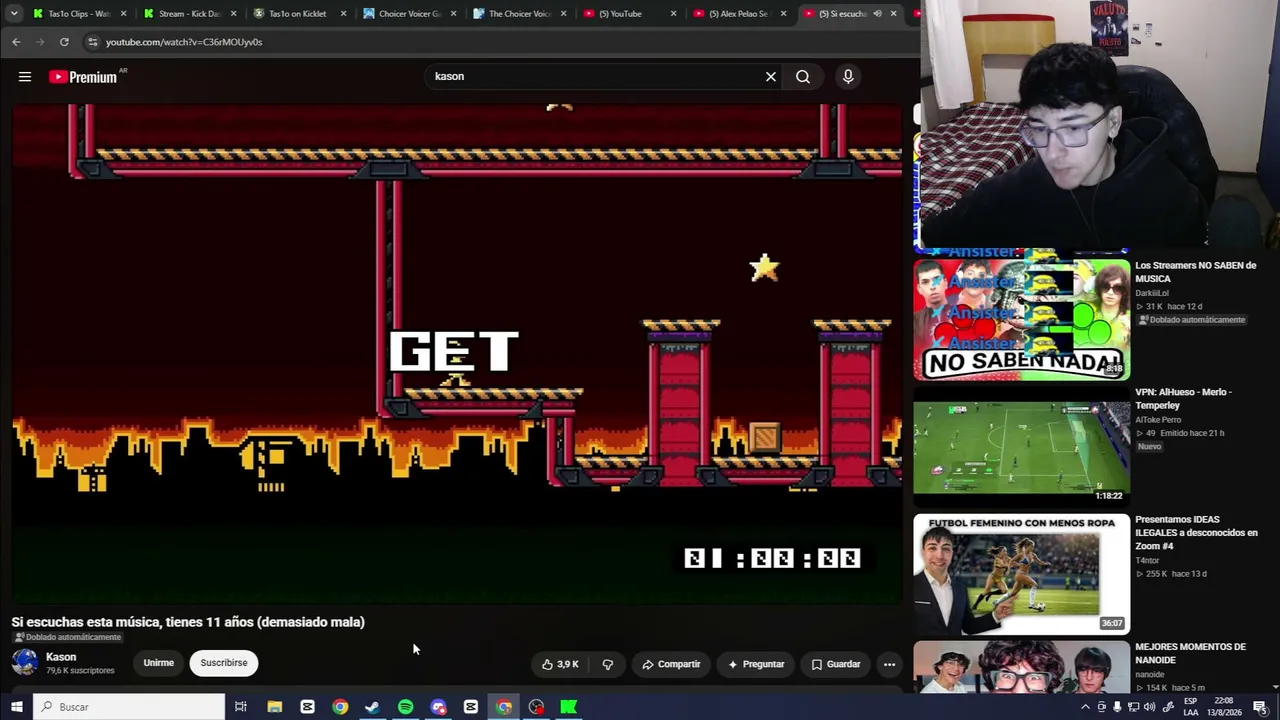Open 'FUTBOL FEMENINO CON MENOS ROPA' thumbnail
Image resolution: width=1280 pixels, height=720 pixels.
pos(1021,574)
